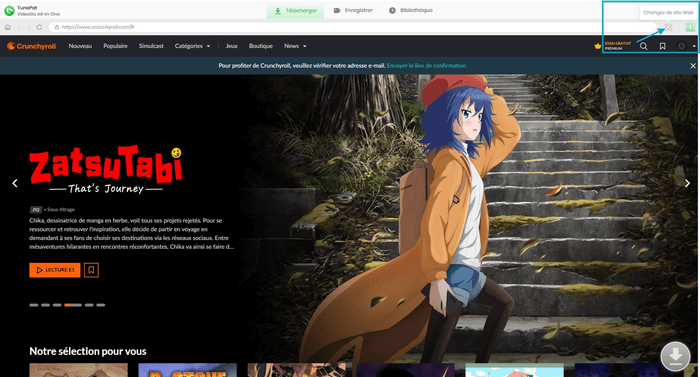Reload the Crunchyroll page

(x=39, y=27)
